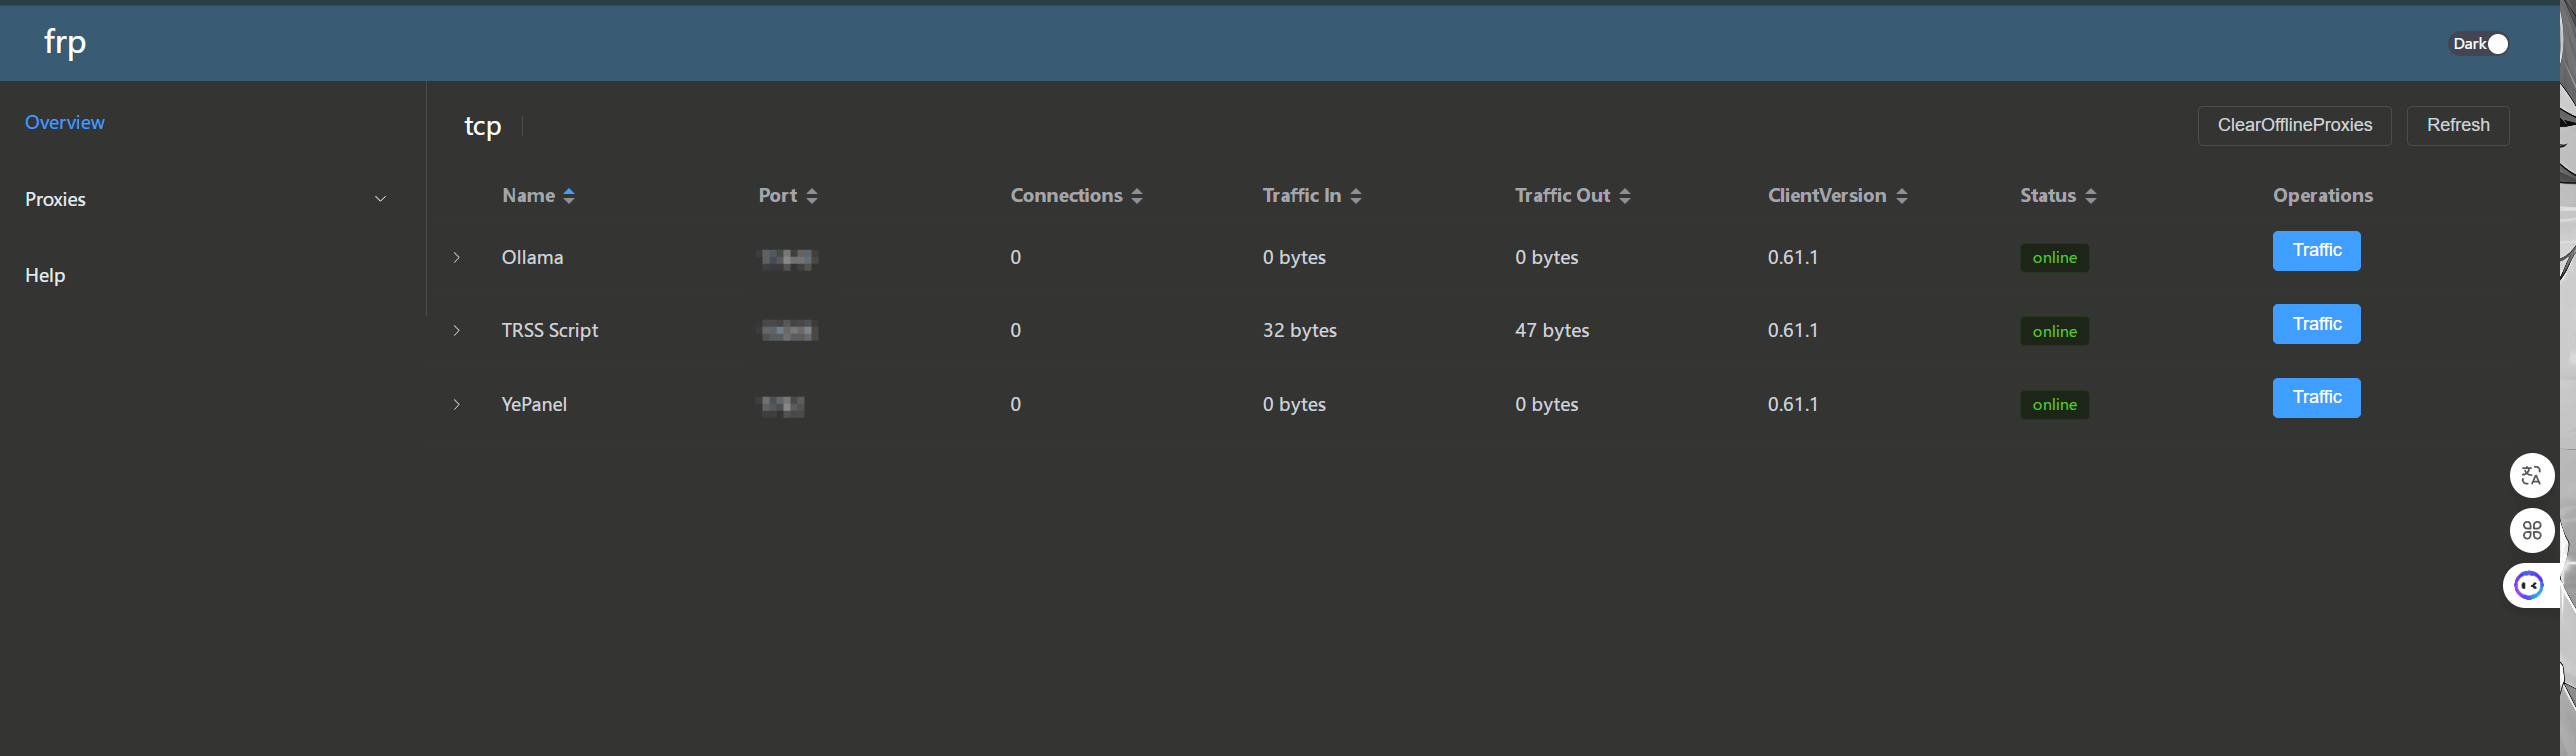Click the translate floating icon
2576x756 pixels.
point(2531,475)
